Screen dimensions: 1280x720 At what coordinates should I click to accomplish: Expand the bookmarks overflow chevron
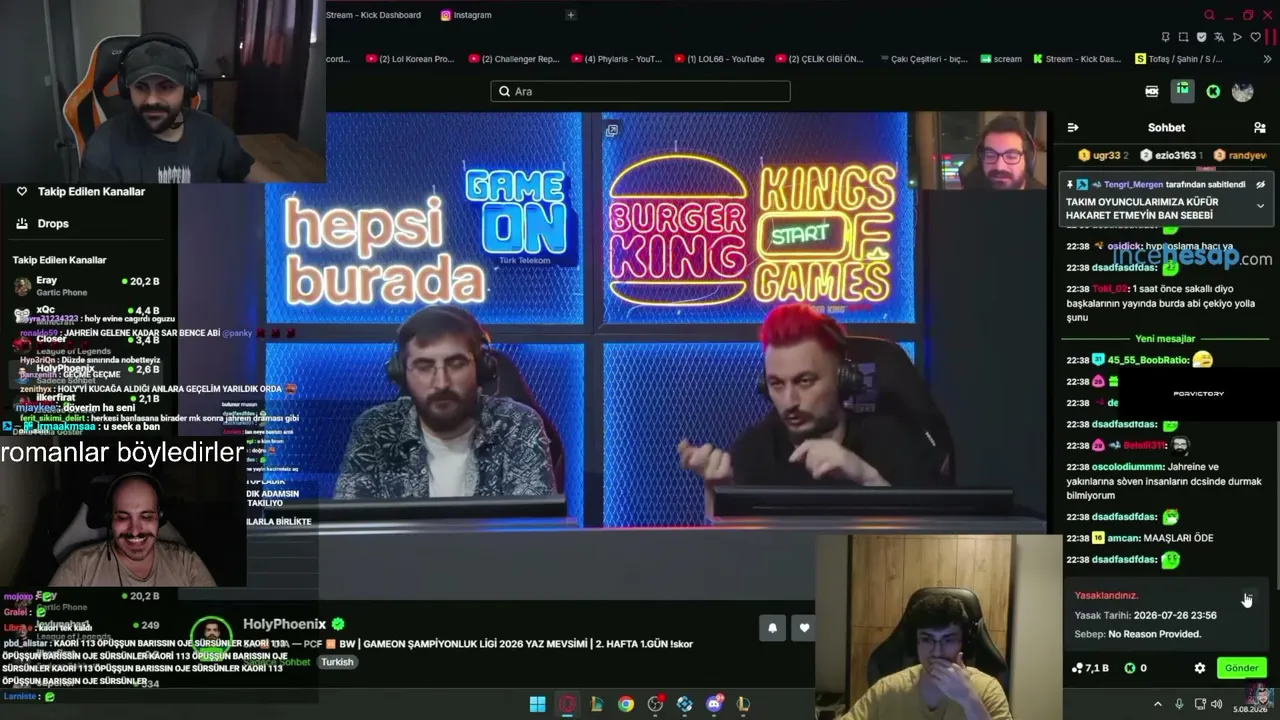pos(1268,59)
